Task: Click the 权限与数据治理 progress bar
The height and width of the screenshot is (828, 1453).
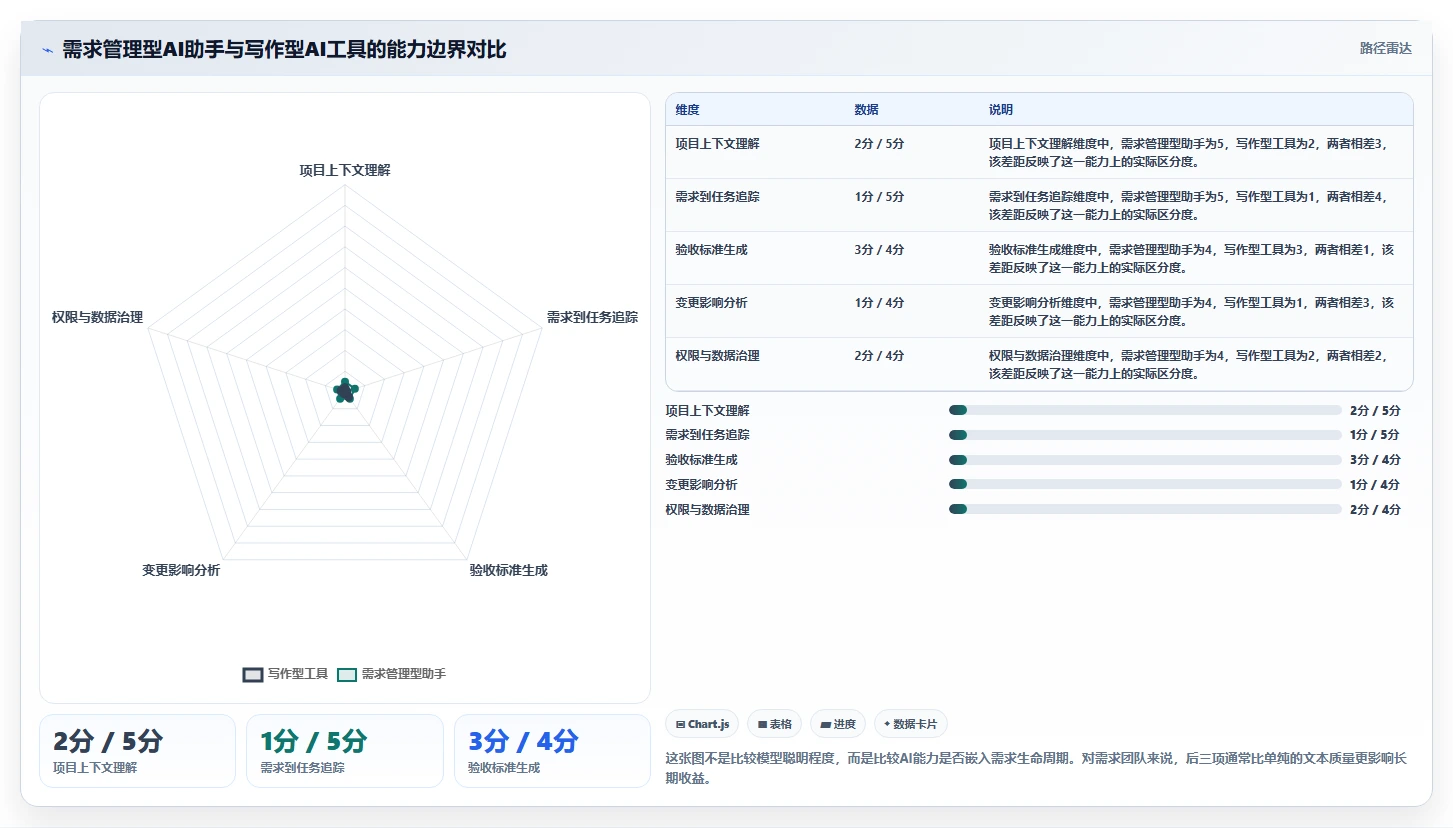Action: 1145,509
